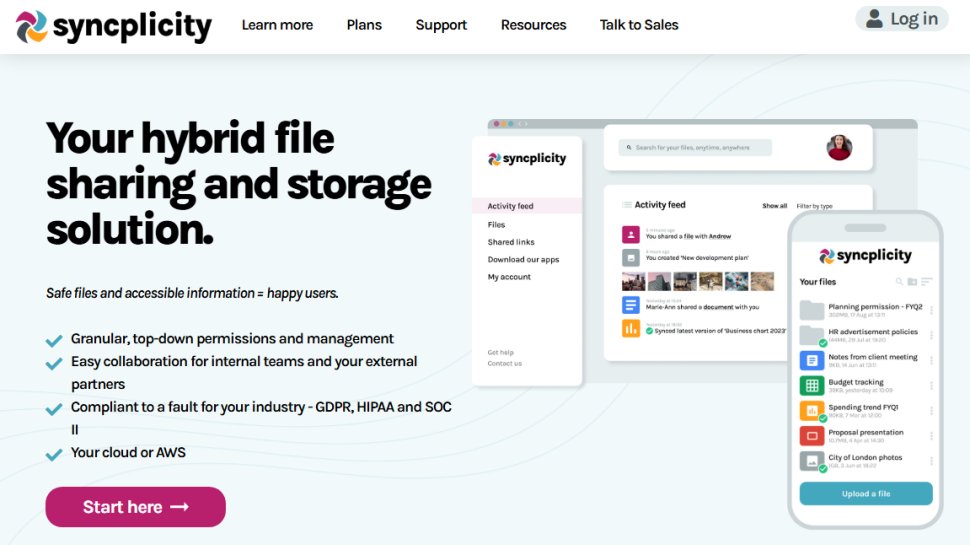Screen dimensions: 970x545
Task: Click the last photo thumbnail in feed
Action: (762, 281)
